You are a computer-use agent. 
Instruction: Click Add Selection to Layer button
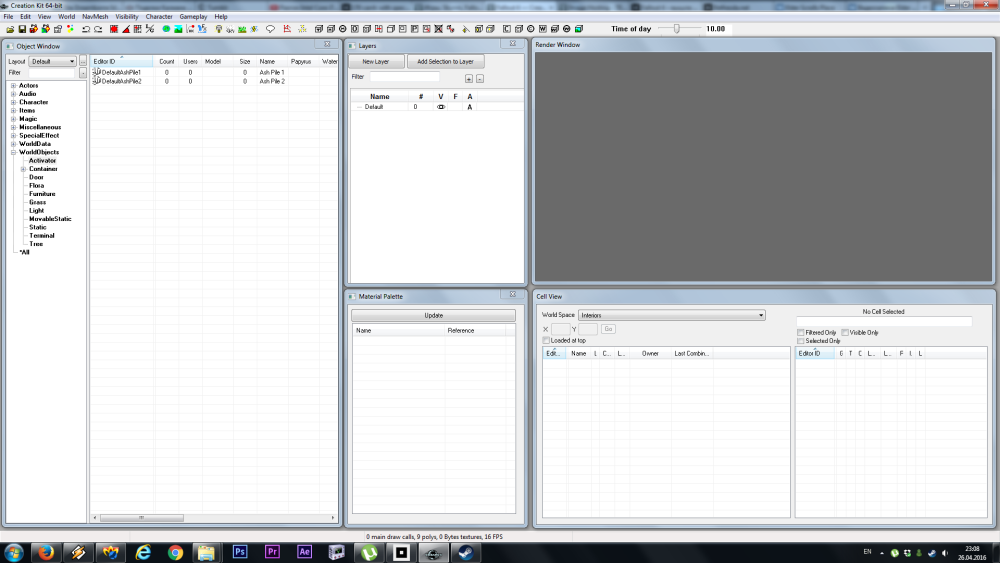click(x=445, y=62)
